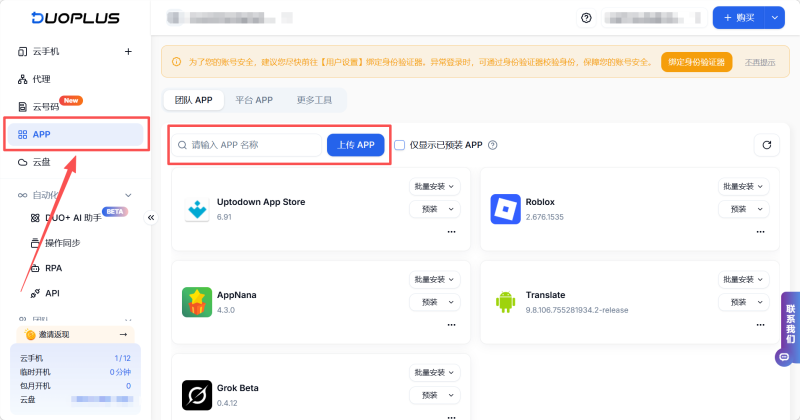Click the refresh icon beside the app filter
Image resolution: width=800 pixels, height=420 pixels.
click(x=766, y=145)
